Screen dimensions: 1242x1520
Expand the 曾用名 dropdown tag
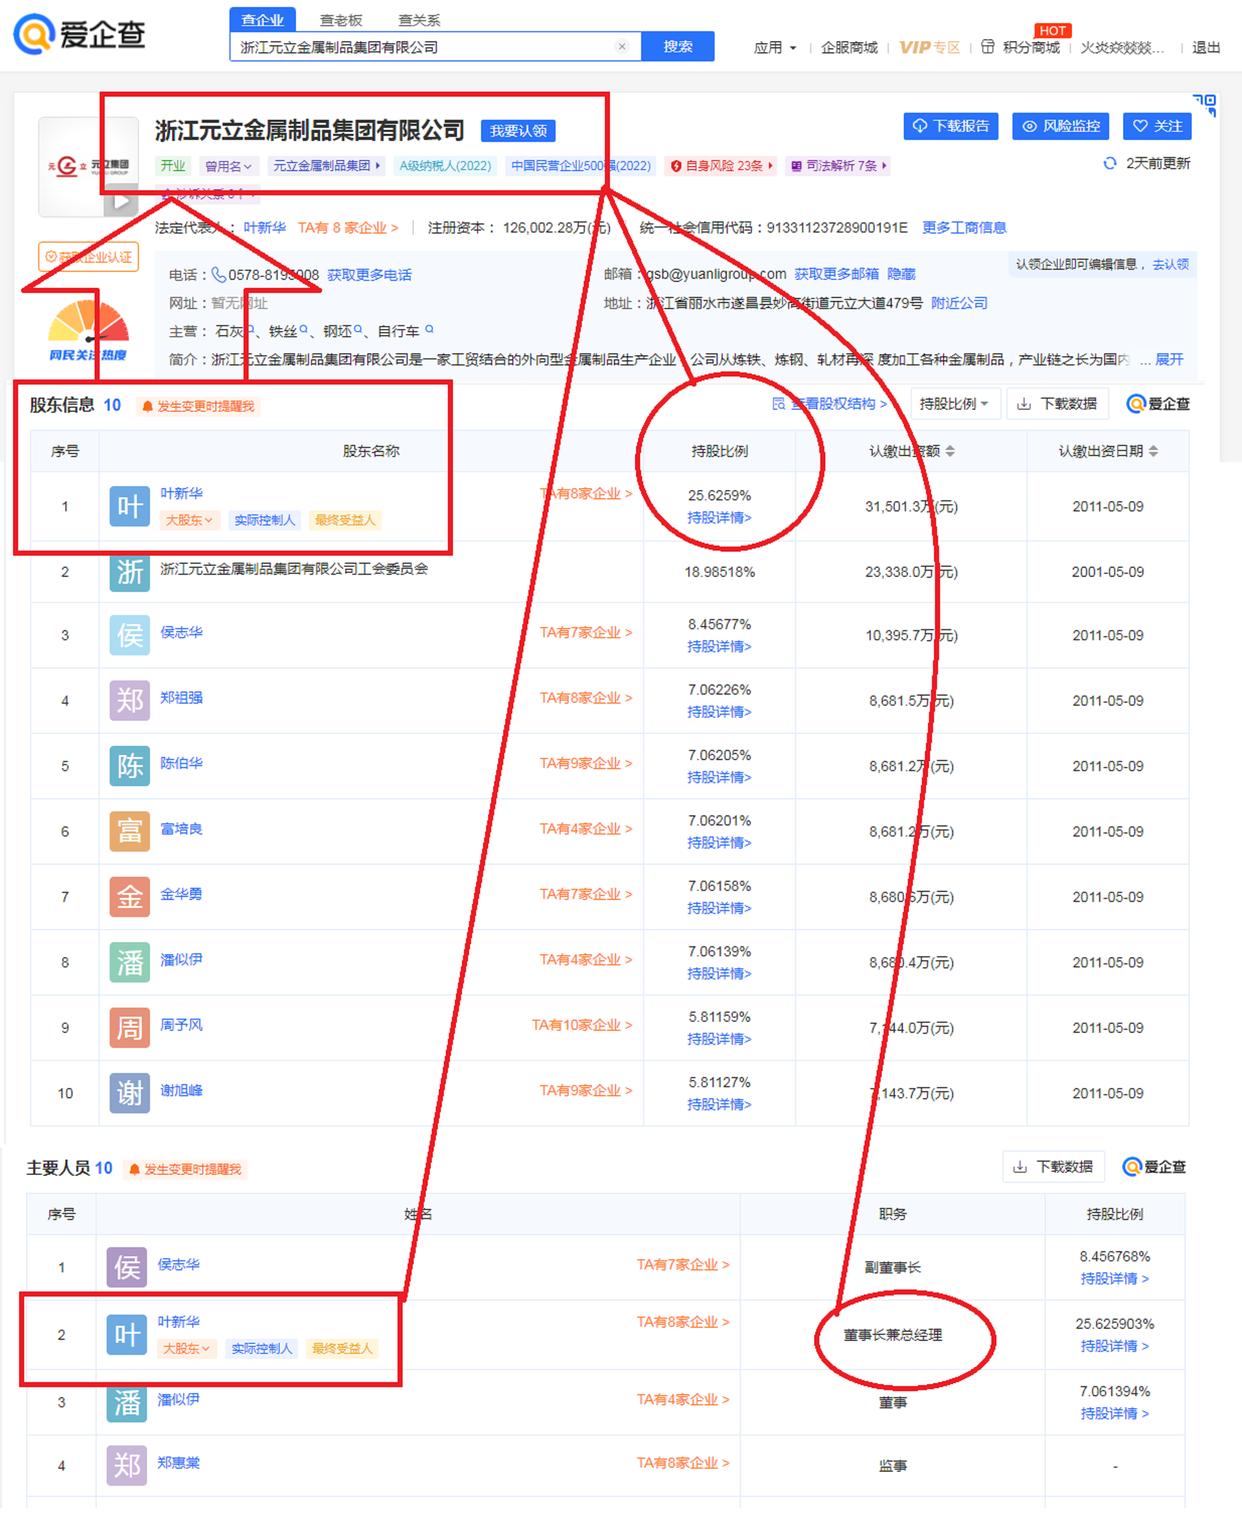(x=229, y=166)
